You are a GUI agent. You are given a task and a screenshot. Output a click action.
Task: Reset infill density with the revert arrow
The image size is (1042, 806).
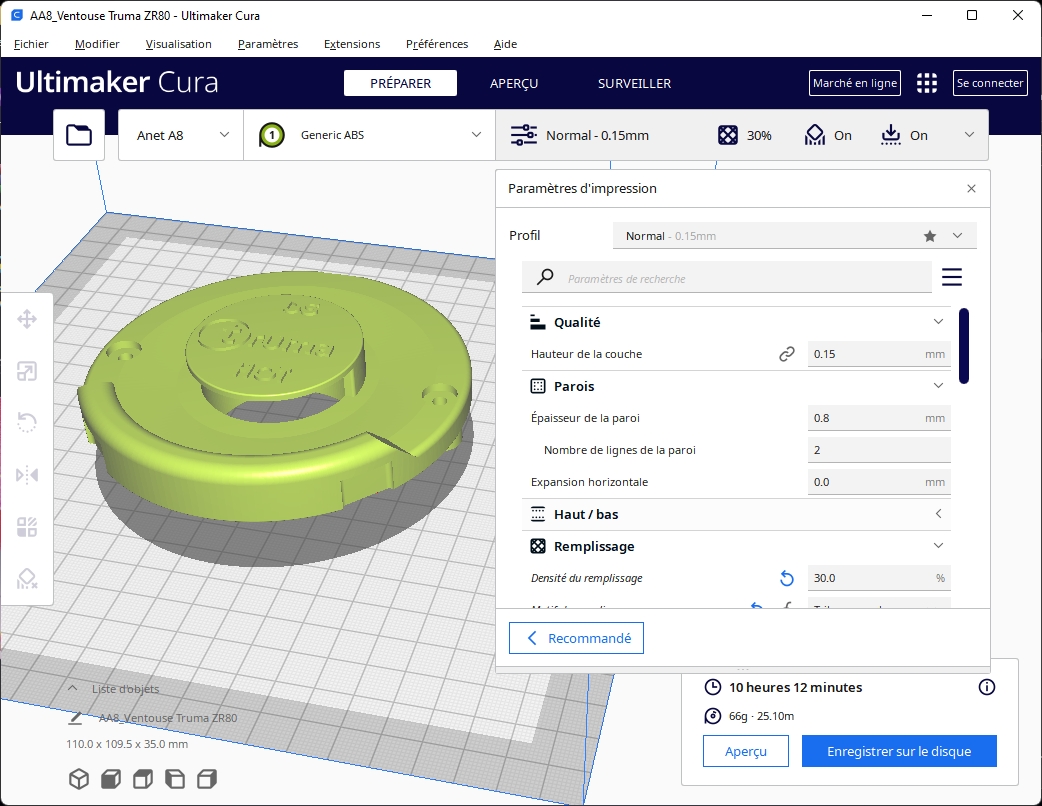[786, 578]
